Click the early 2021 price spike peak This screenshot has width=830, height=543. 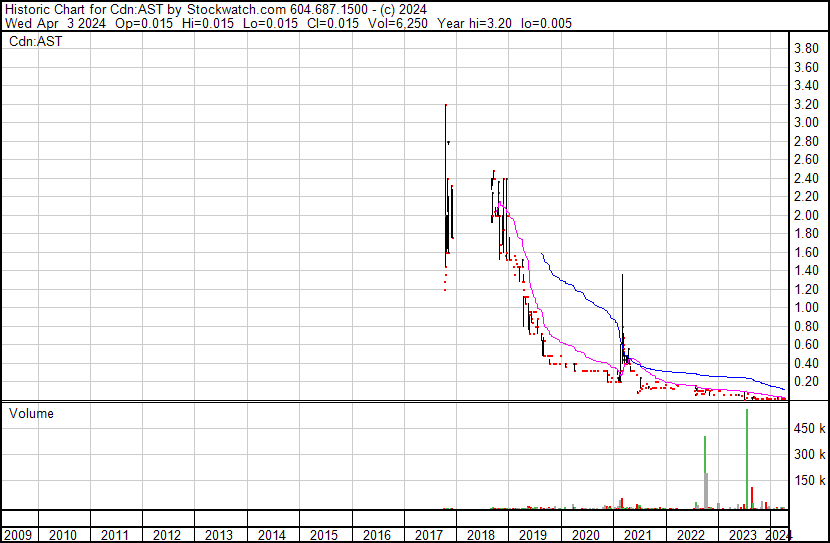pos(622,275)
